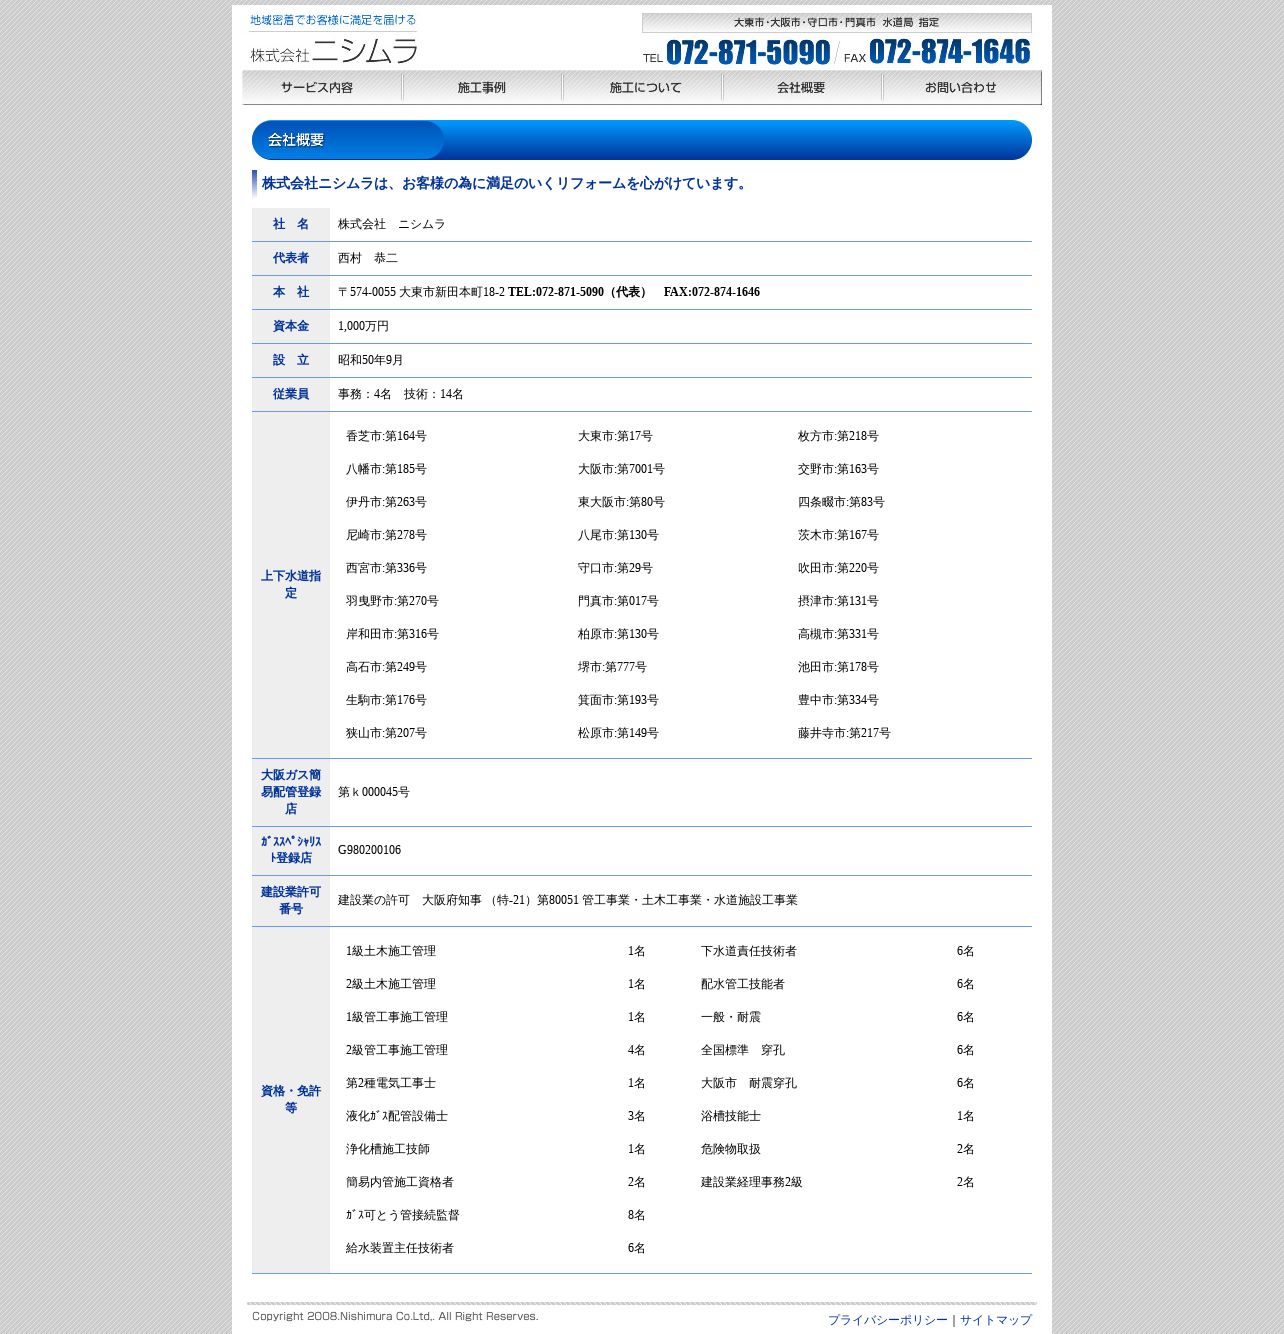Select 枚方市:第218号 entry
The image size is (1284, 1334).
(838, 436)
